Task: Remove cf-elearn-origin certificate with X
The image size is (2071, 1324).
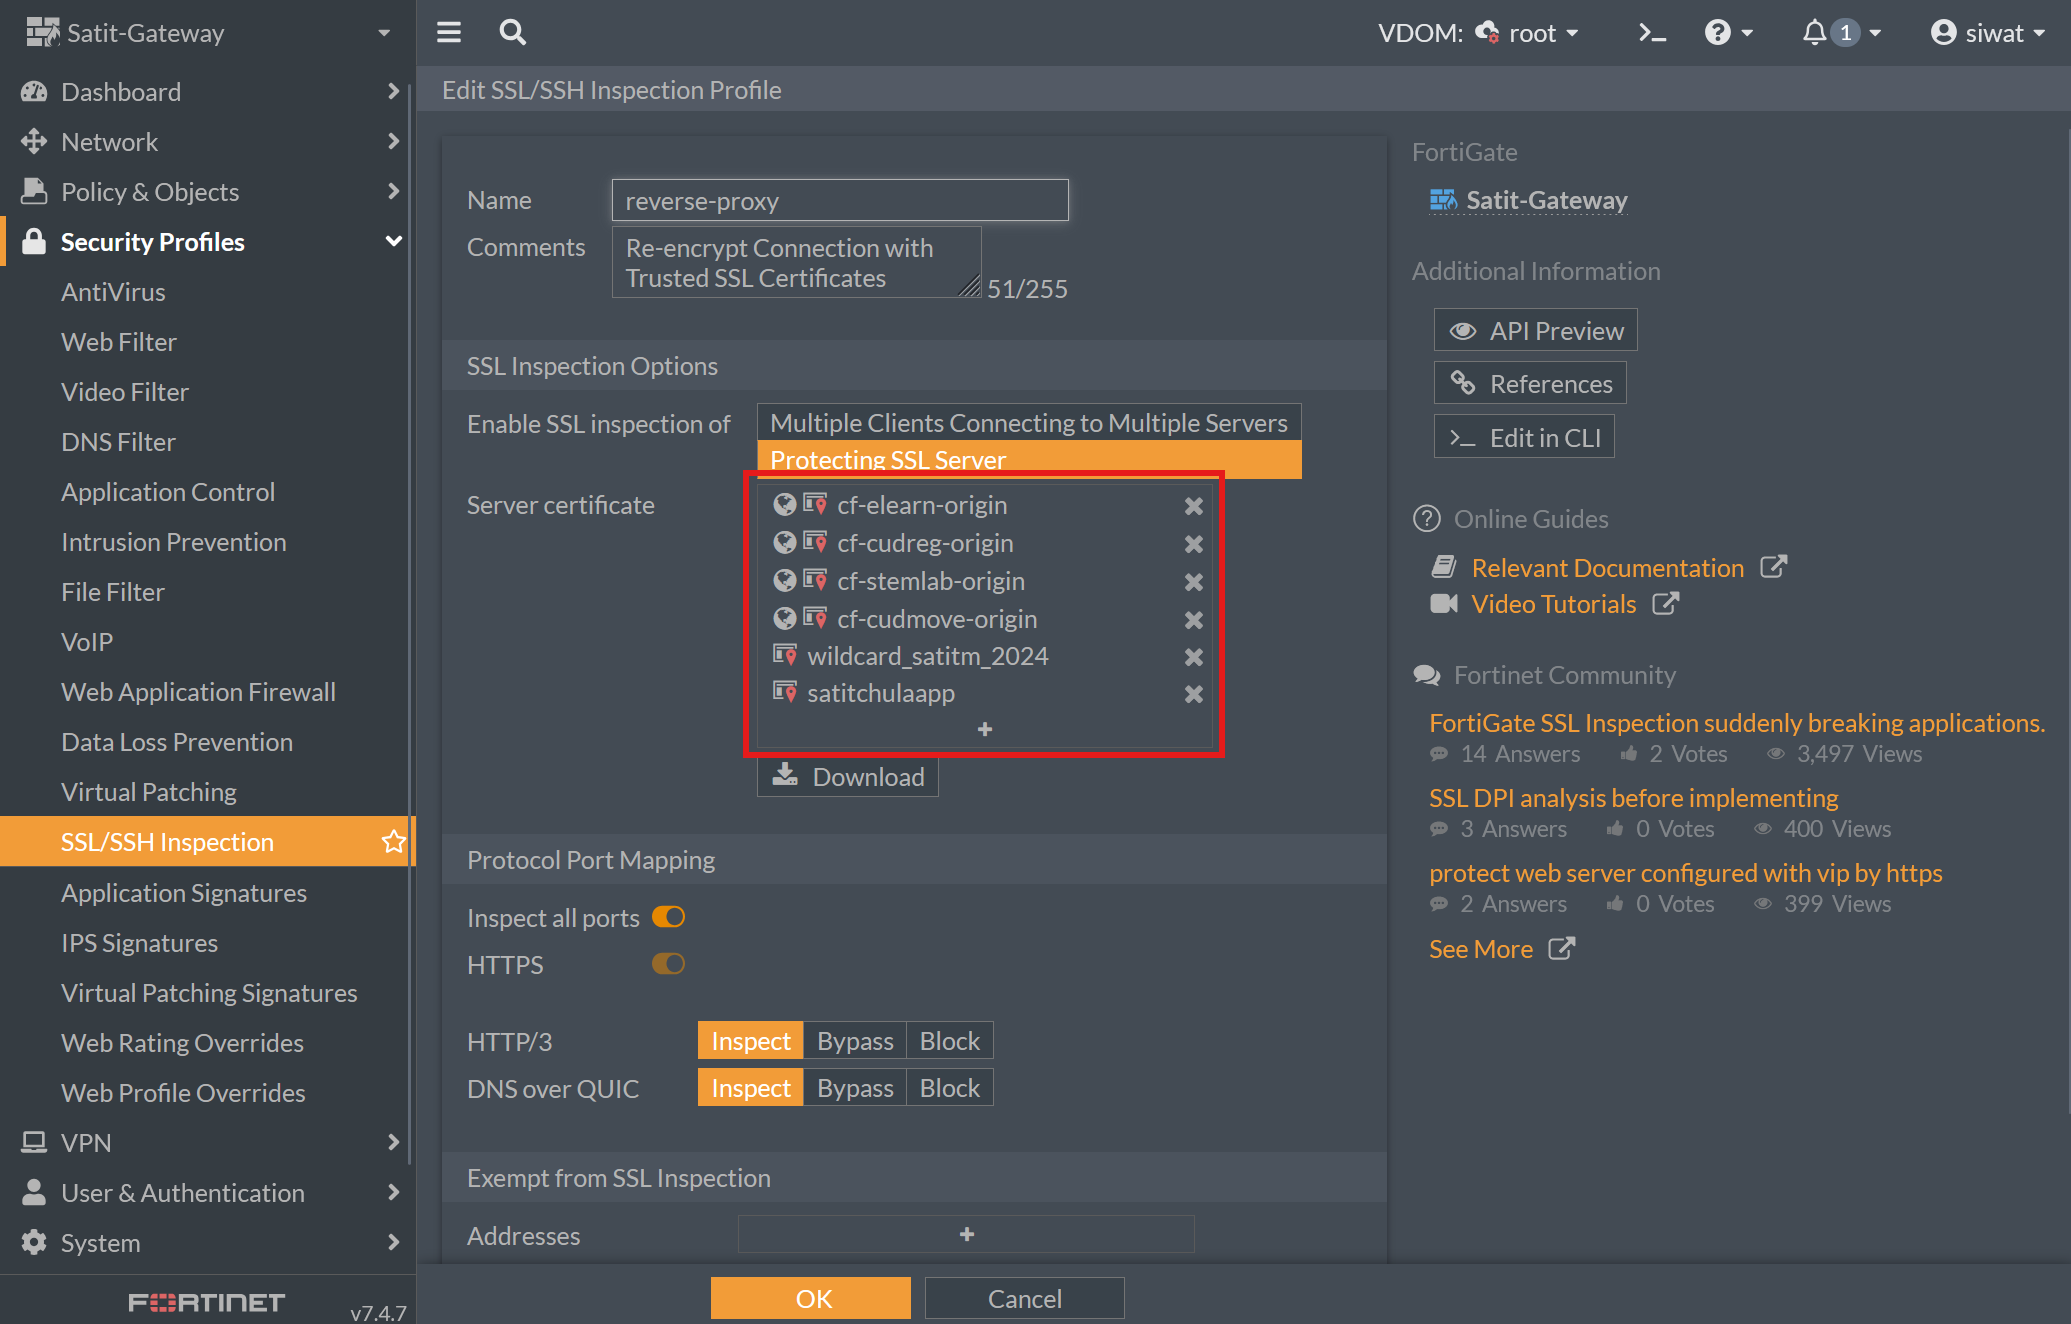Action: point(1194,506)
